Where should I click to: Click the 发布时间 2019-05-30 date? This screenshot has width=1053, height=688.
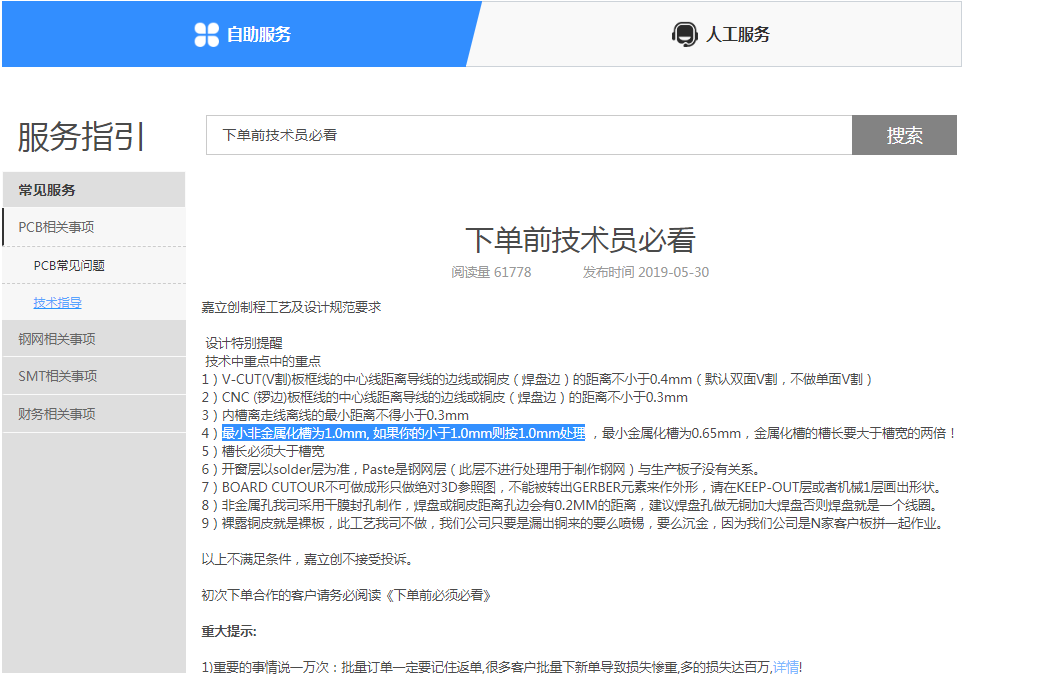click(645, 272)
